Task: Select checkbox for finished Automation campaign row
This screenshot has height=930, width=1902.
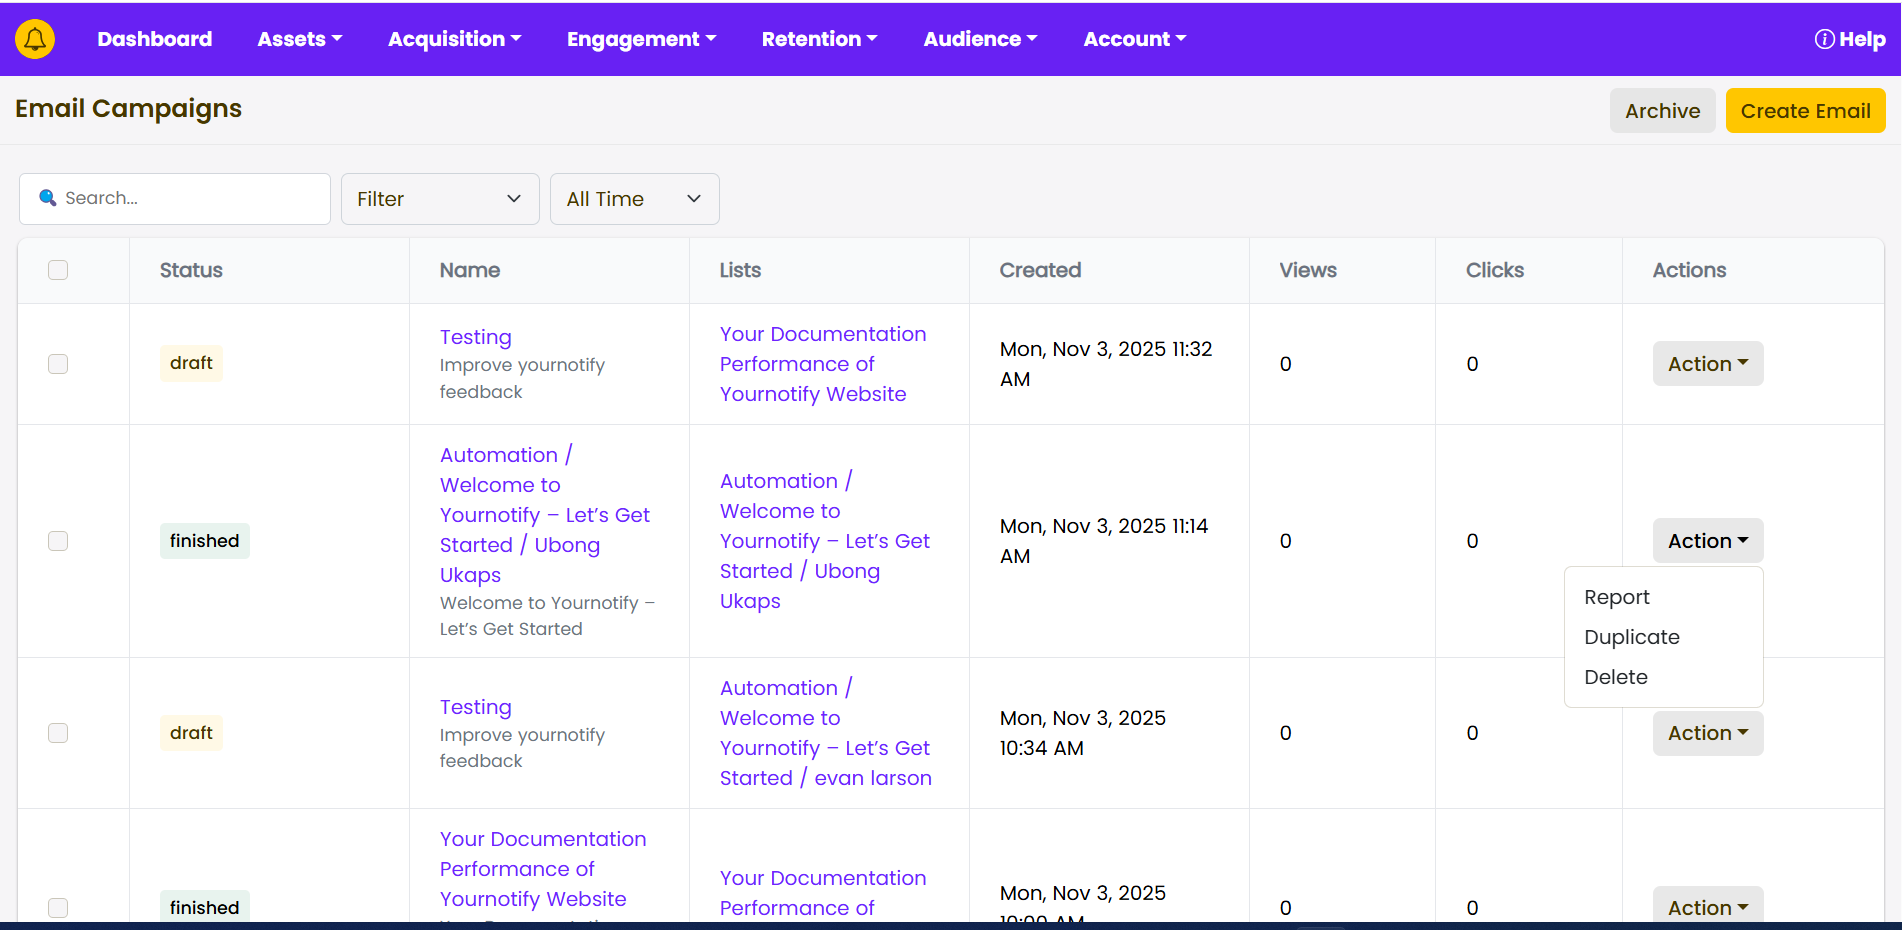Action: click(58, 541)
